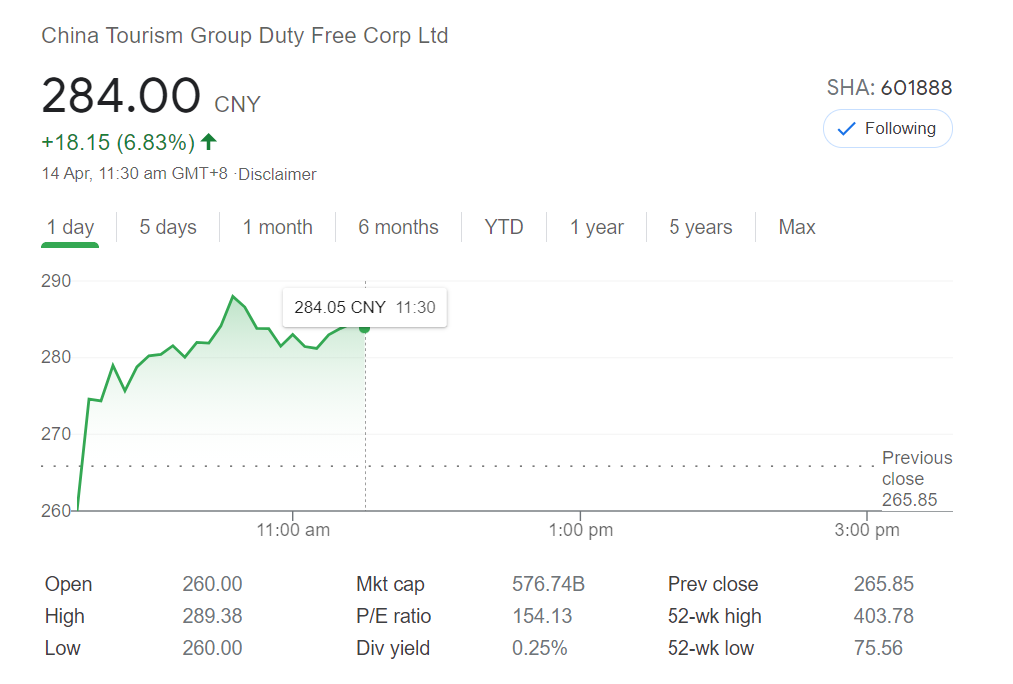
Task: Click the 1:00 pm axis label
Action: click(x=581, y=530)
